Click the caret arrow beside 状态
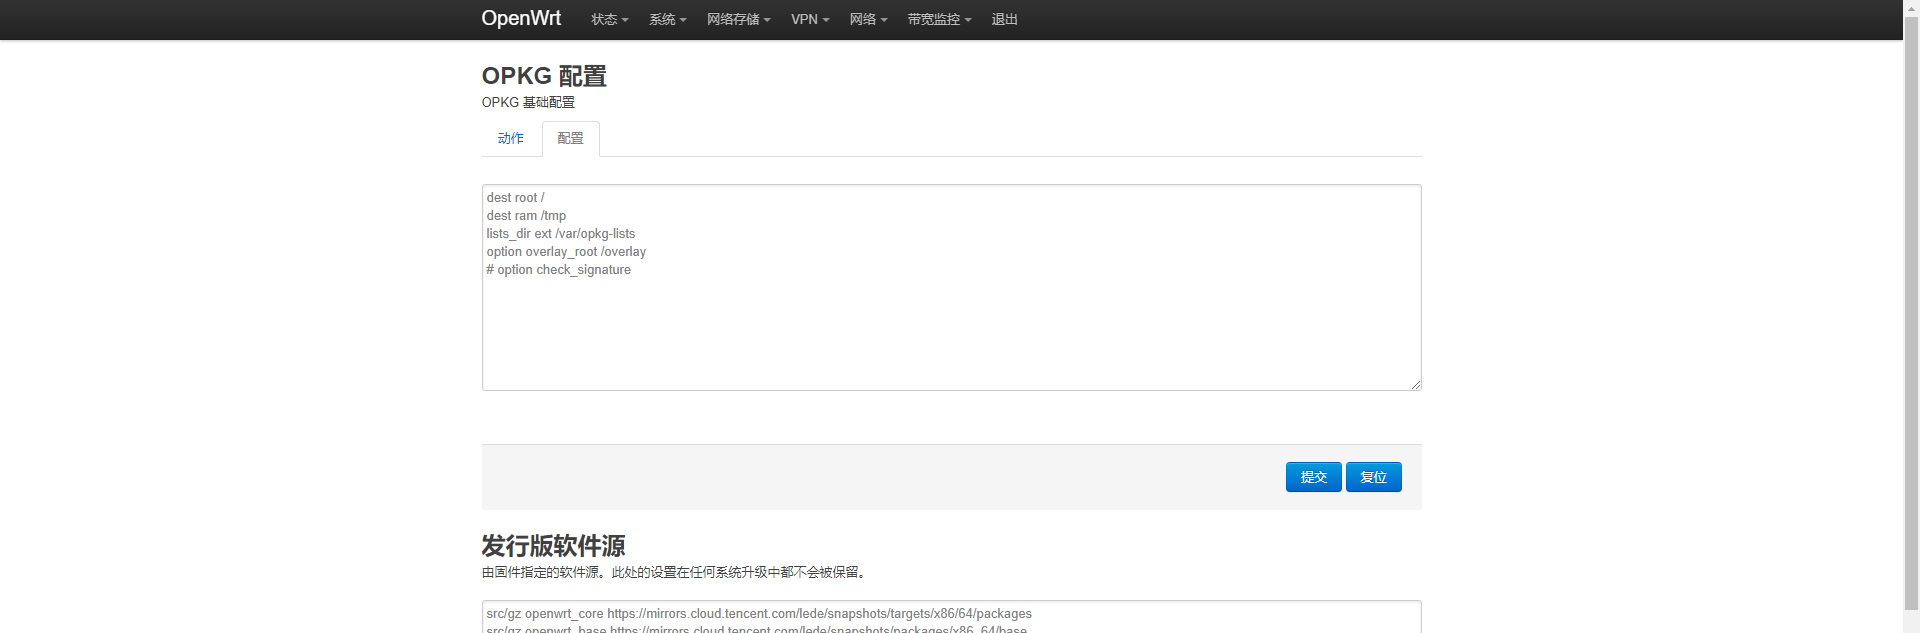This screenshot has width=1920, height=633. pyautogui.click(x=625, y=20)
